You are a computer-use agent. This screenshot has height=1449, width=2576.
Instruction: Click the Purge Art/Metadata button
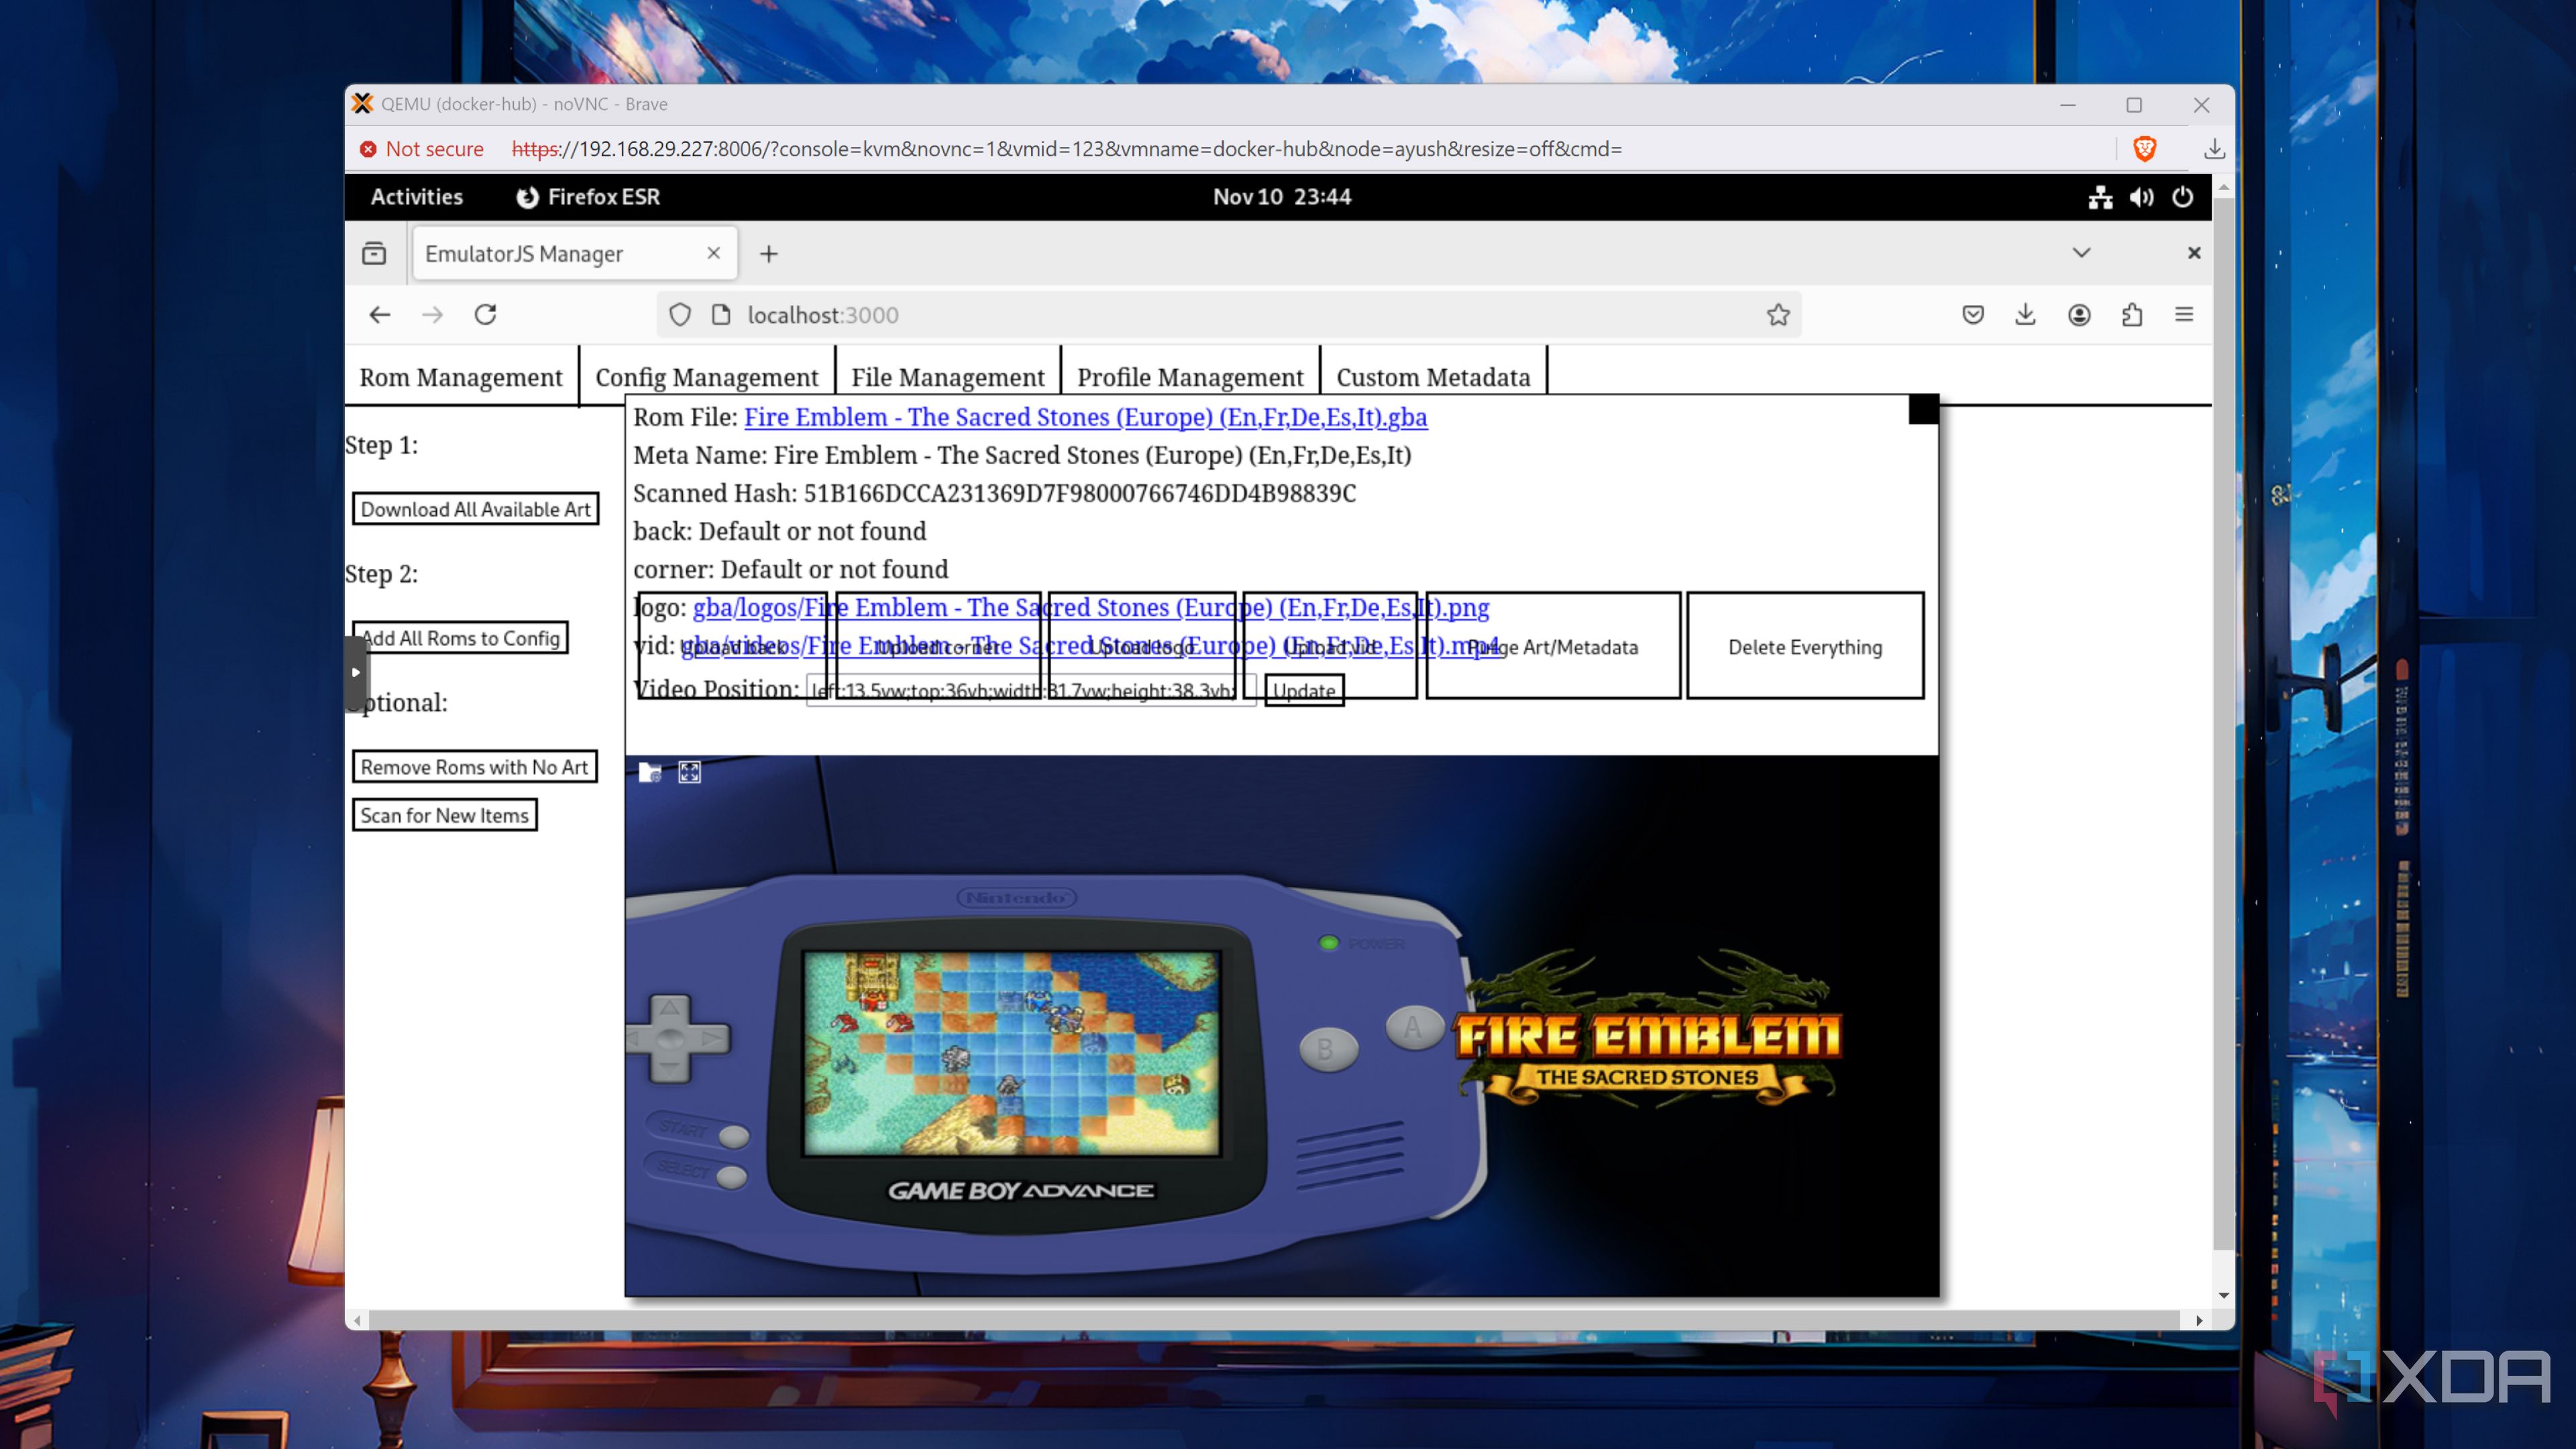click(x=1553, y=646)
